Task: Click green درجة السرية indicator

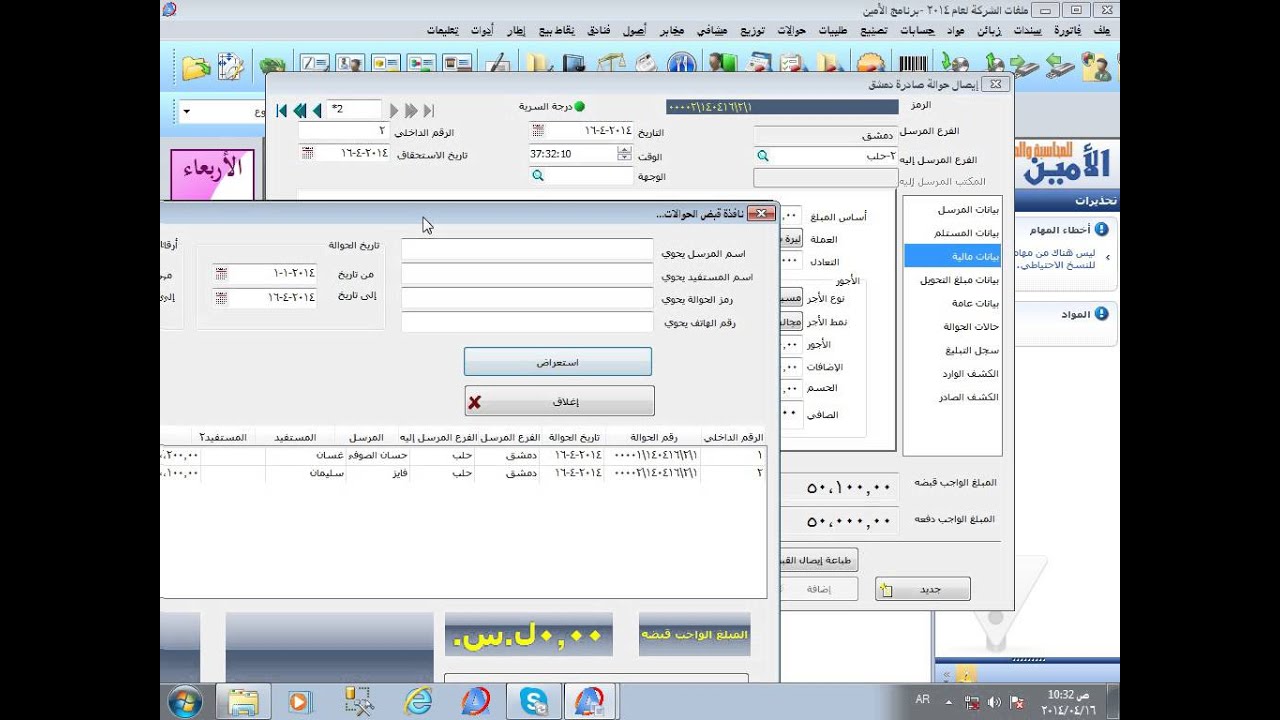Action: [579, 106]
